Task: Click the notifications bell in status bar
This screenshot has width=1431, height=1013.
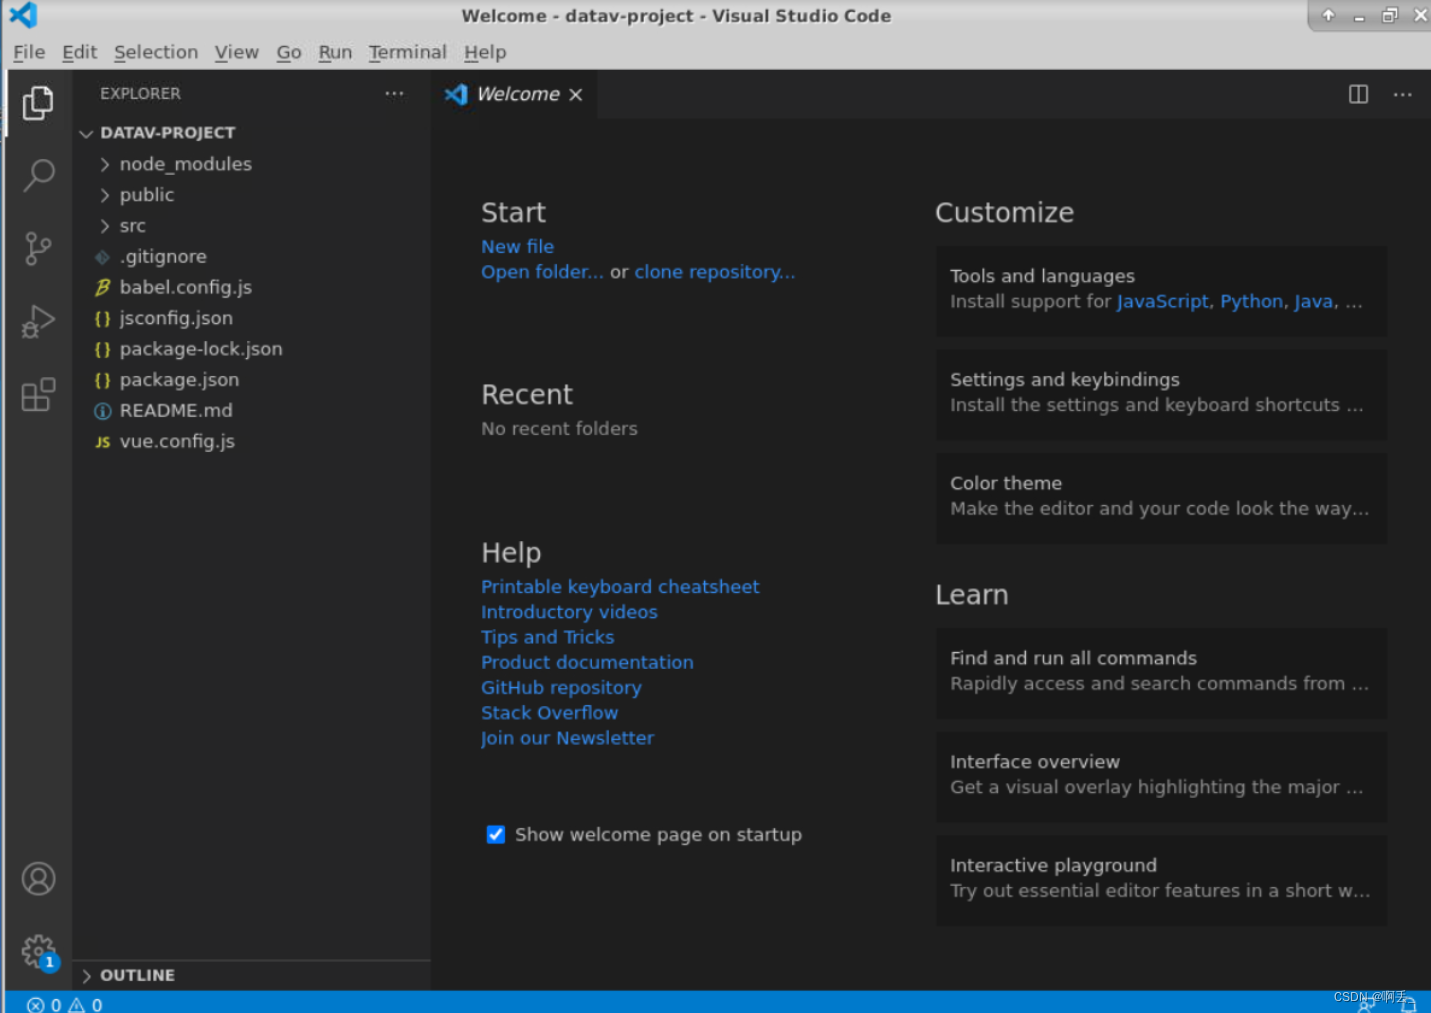Action: (1408, 1005)
